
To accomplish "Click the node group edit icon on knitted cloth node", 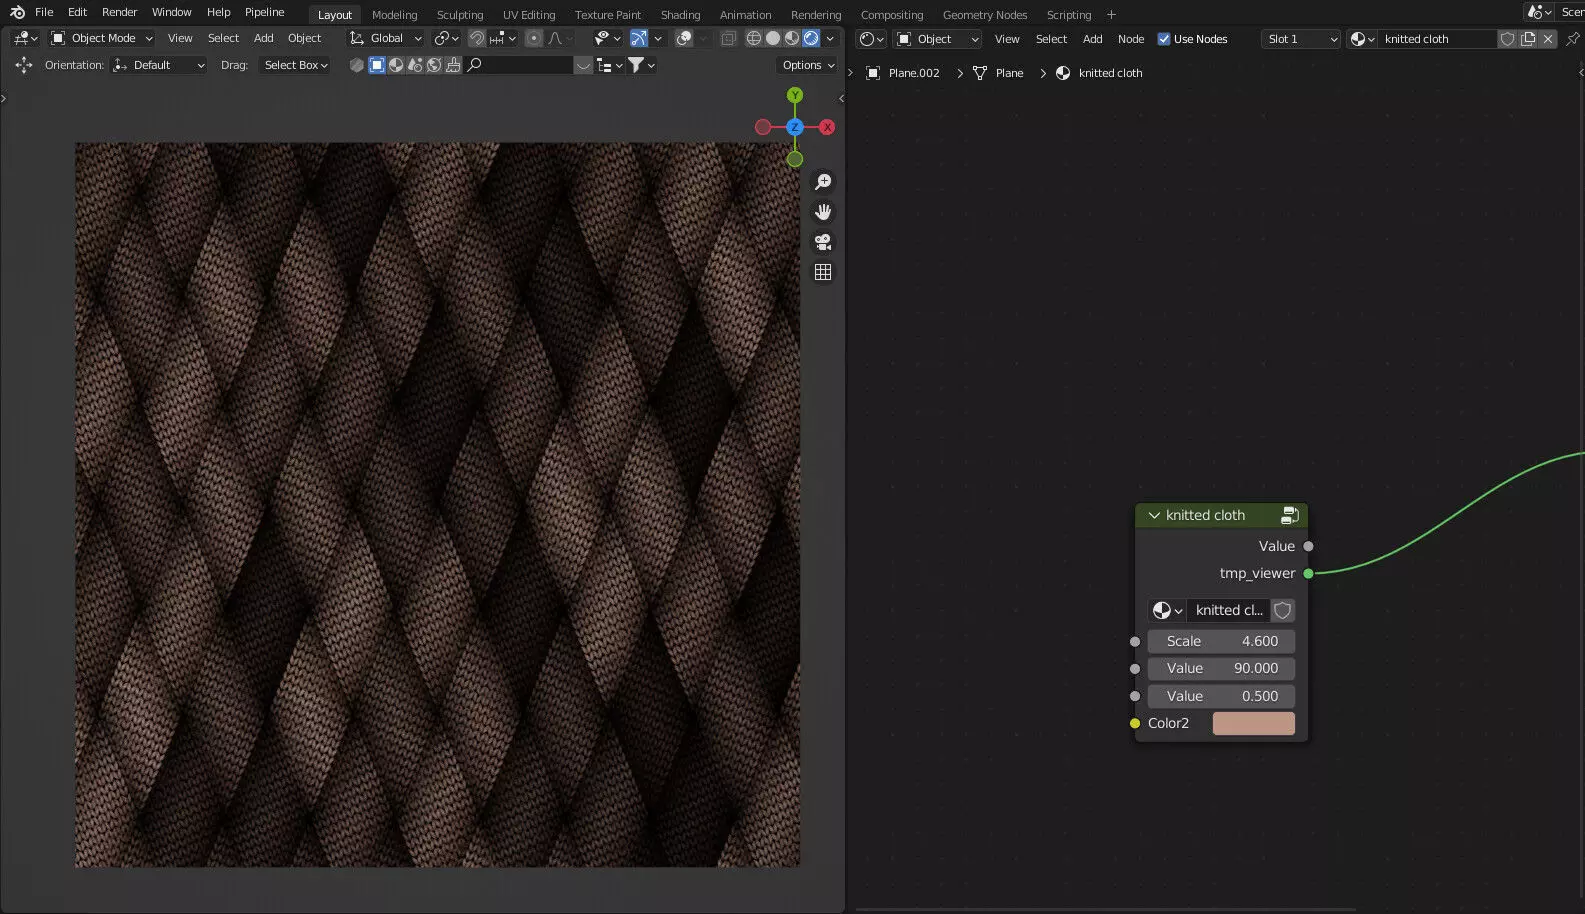I will pos(1290,515).
